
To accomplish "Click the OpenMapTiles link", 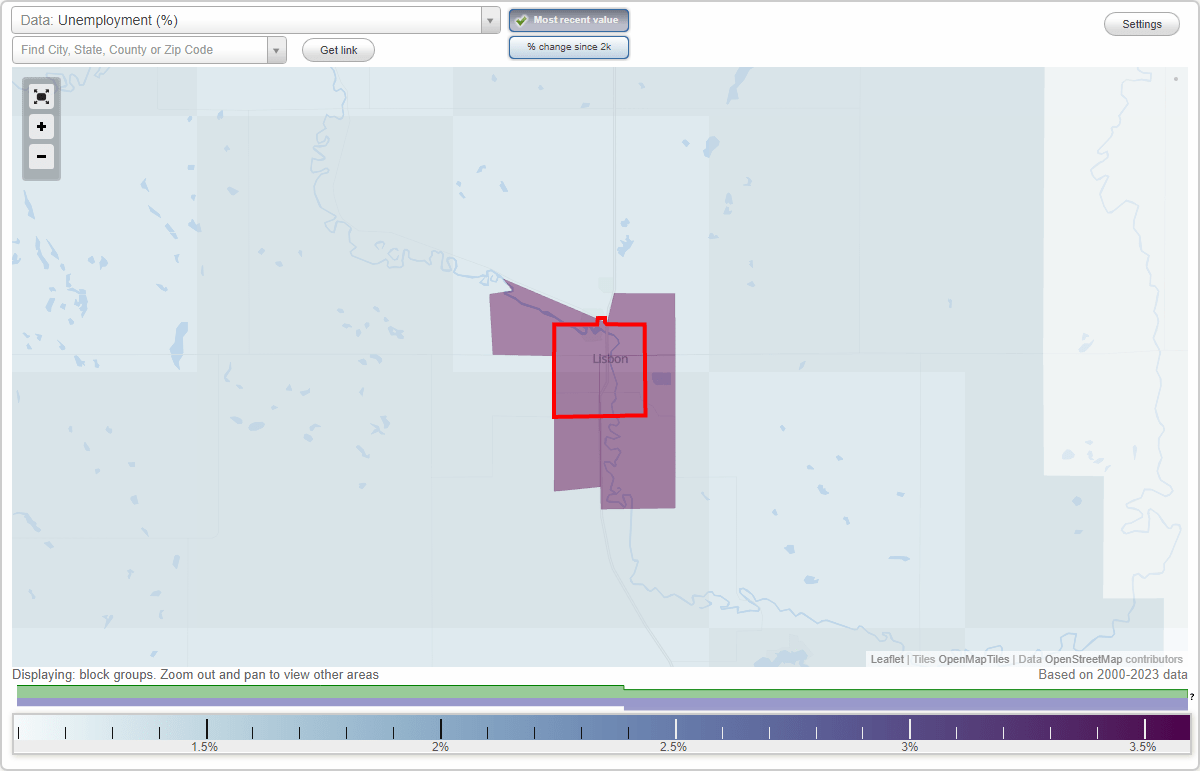I will (975, 659).
